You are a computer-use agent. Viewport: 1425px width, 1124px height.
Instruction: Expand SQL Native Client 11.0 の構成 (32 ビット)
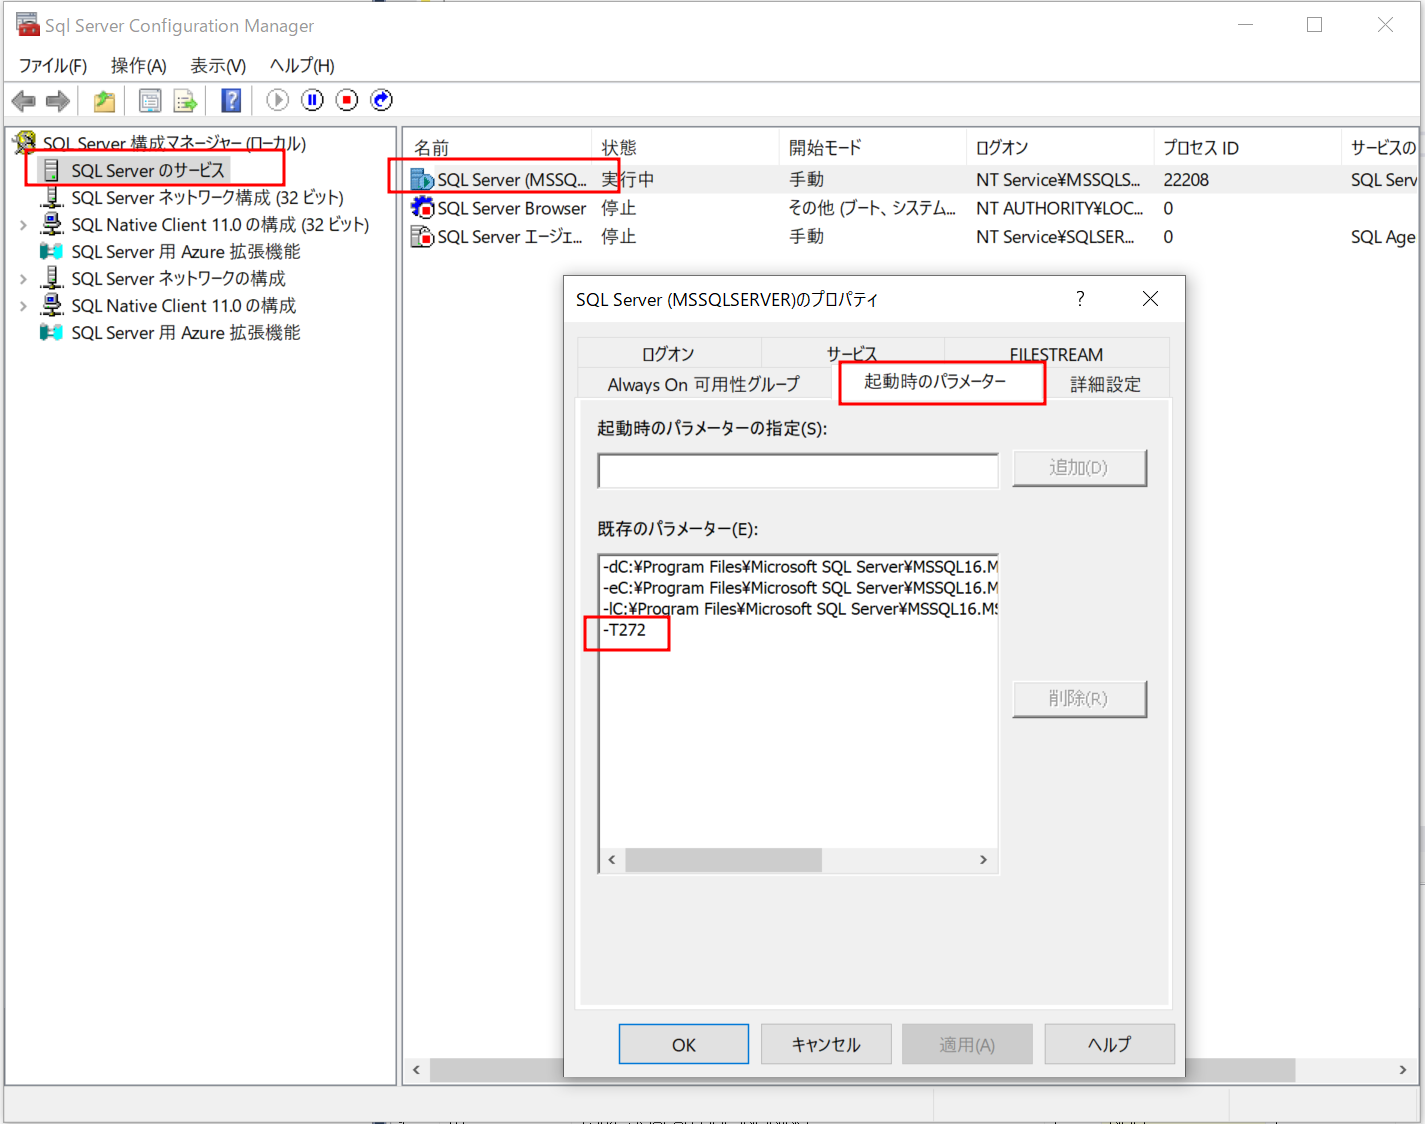click(x=23, y=226)
